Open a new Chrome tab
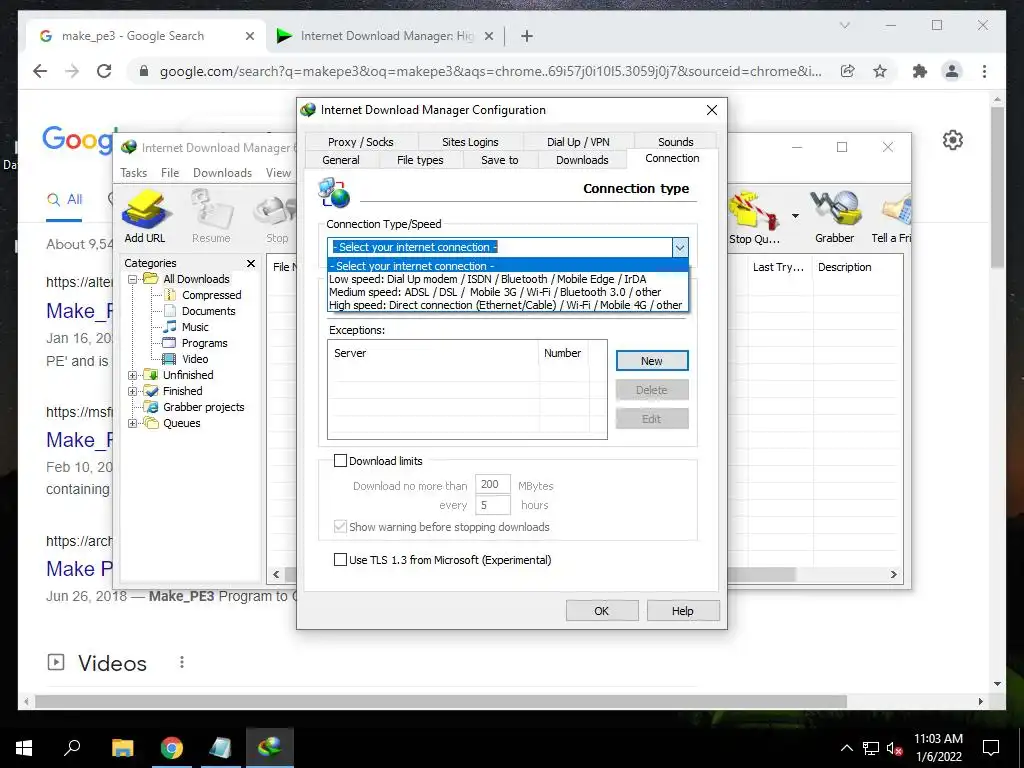This screenshot has height=768, width=1024. [x=527, y=36]
